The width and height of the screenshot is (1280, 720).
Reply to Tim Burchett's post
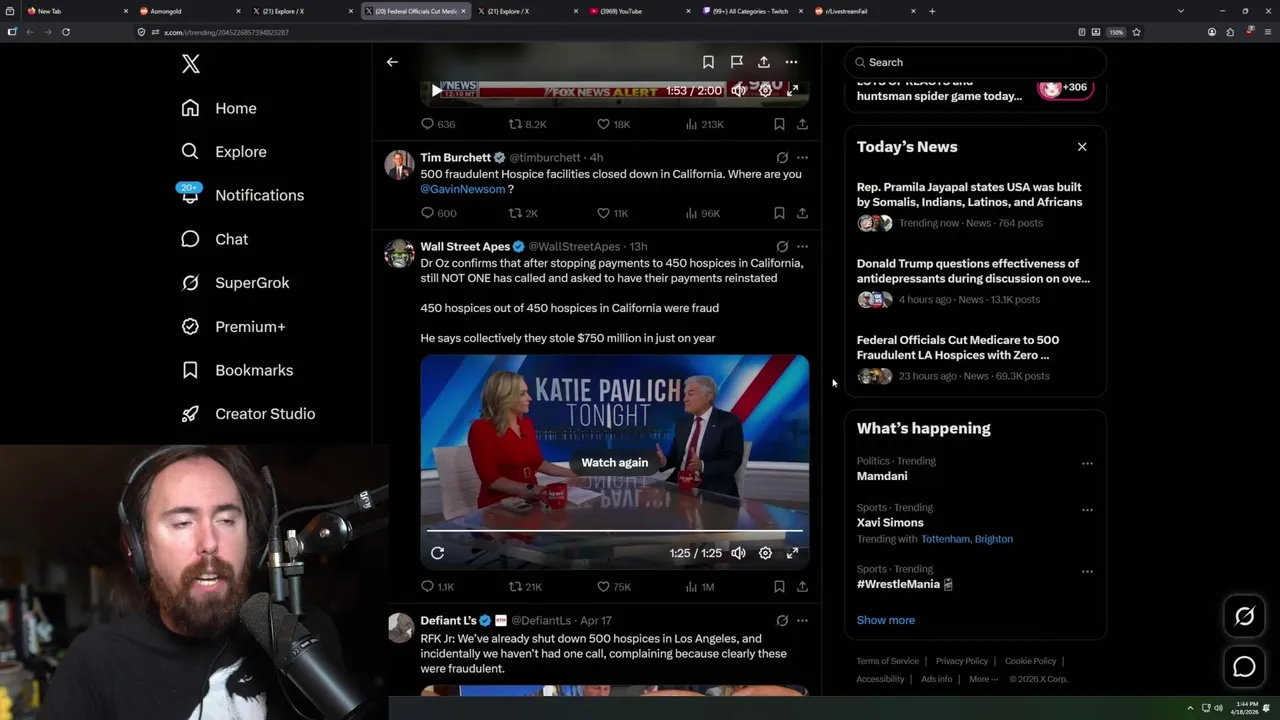[x=438, y=213]
